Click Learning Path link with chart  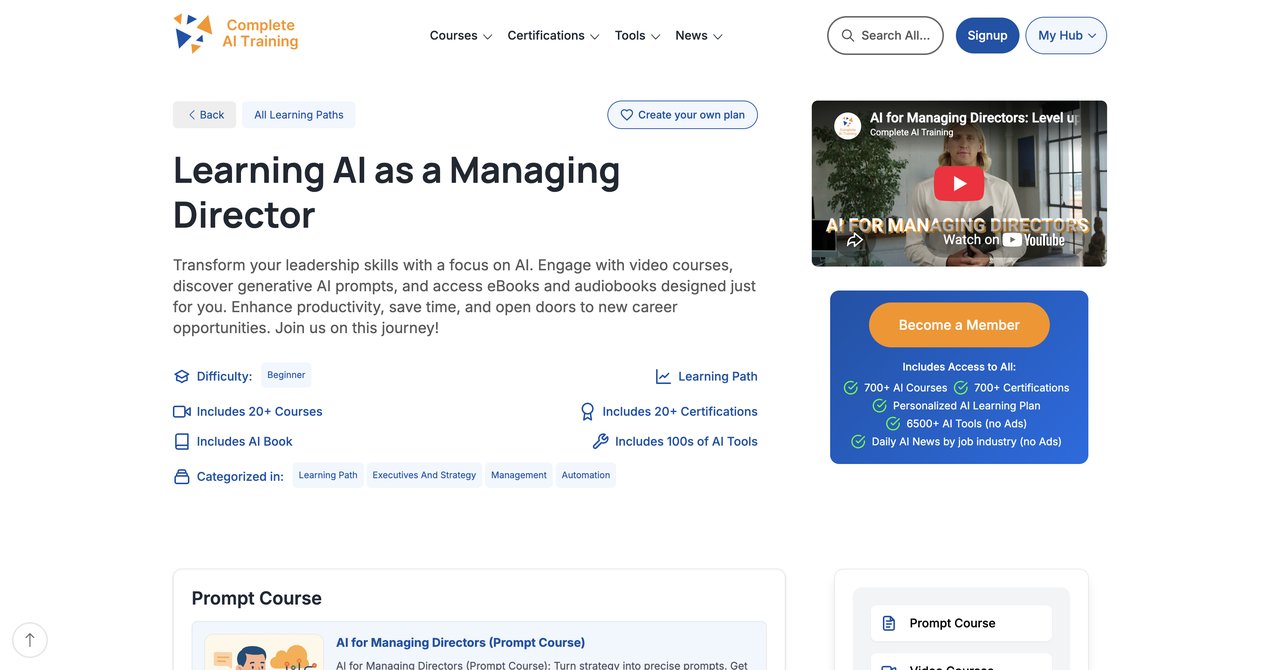click(x=718, y=377)
